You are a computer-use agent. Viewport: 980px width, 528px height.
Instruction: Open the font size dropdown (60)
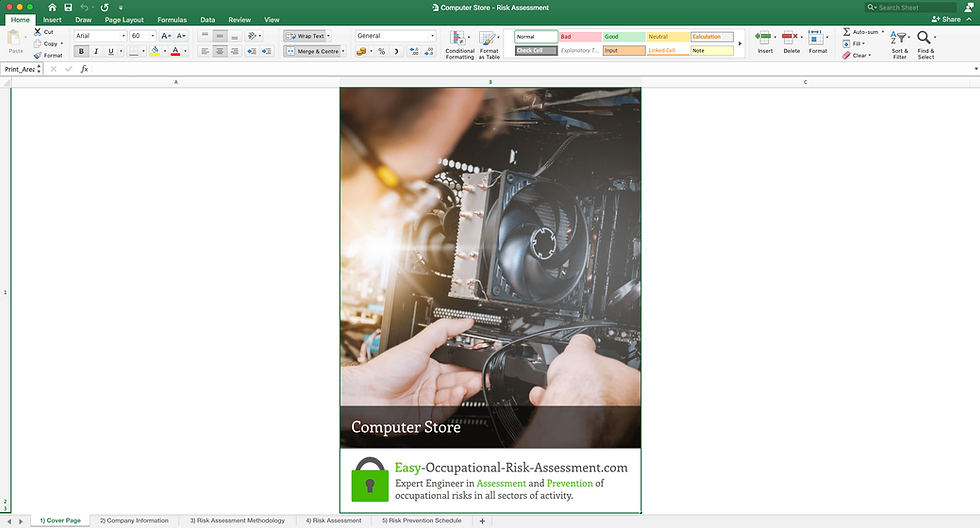152,36
